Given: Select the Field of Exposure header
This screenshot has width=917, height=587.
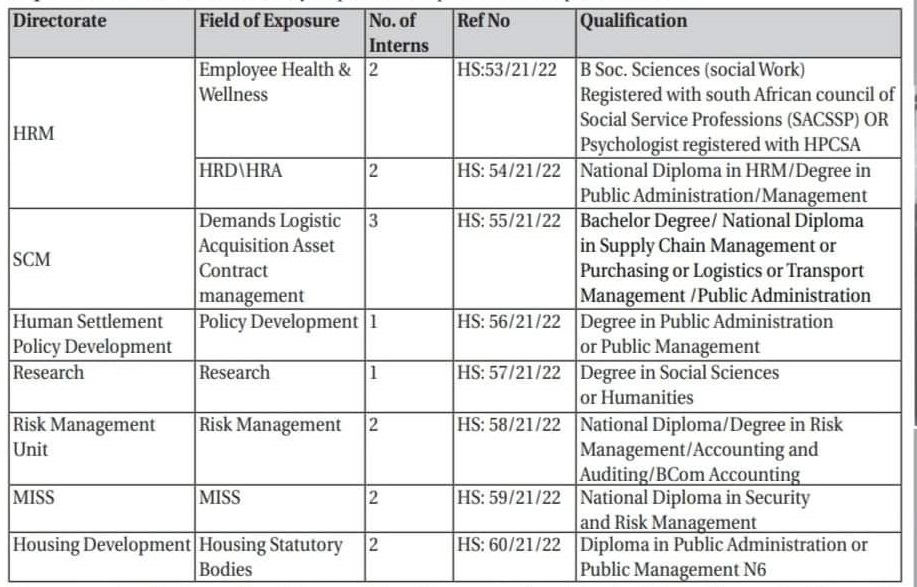Looking at the screenshot, I should 269,22.
